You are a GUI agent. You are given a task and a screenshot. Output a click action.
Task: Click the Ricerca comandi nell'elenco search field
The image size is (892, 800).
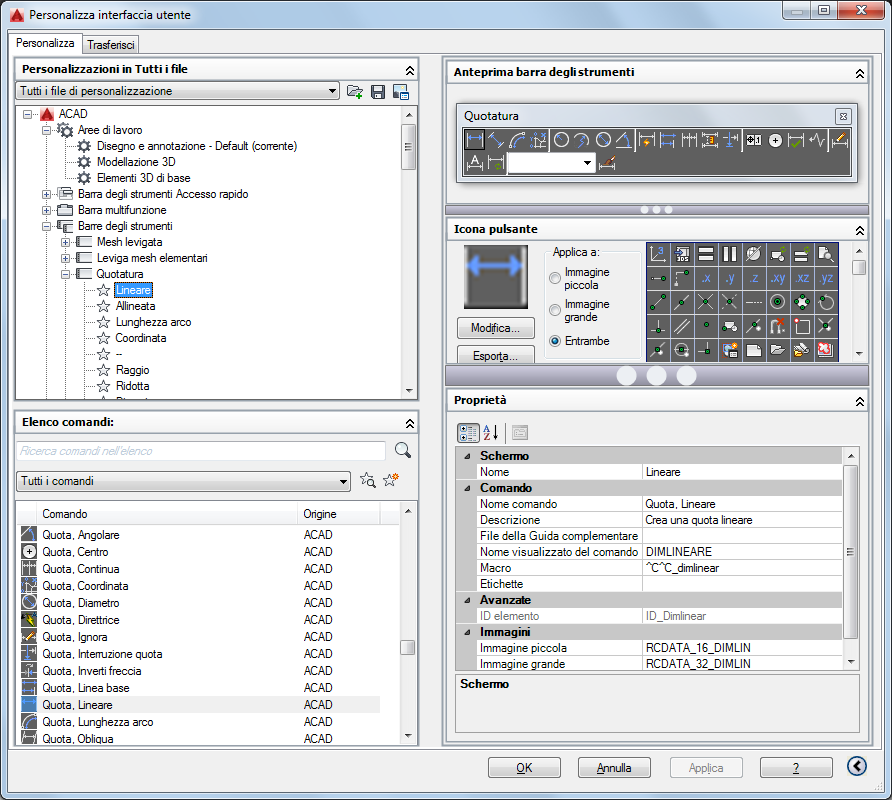tap(201, 451)
